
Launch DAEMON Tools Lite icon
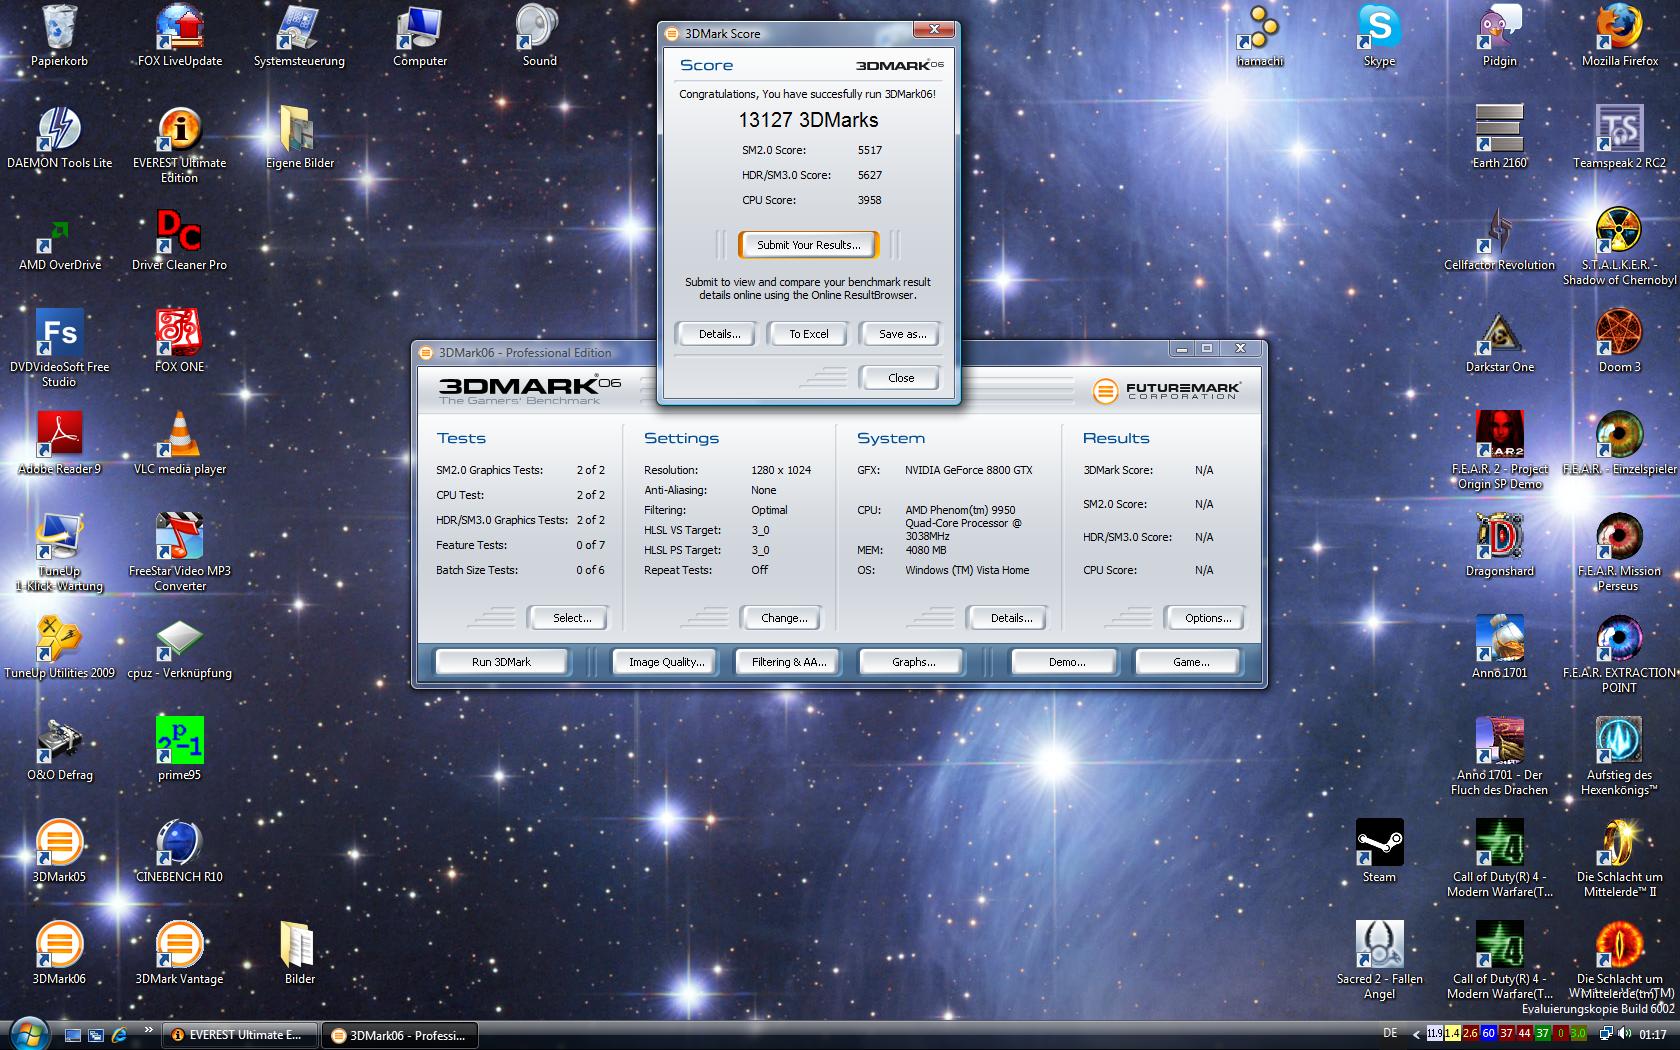(59, 138)
